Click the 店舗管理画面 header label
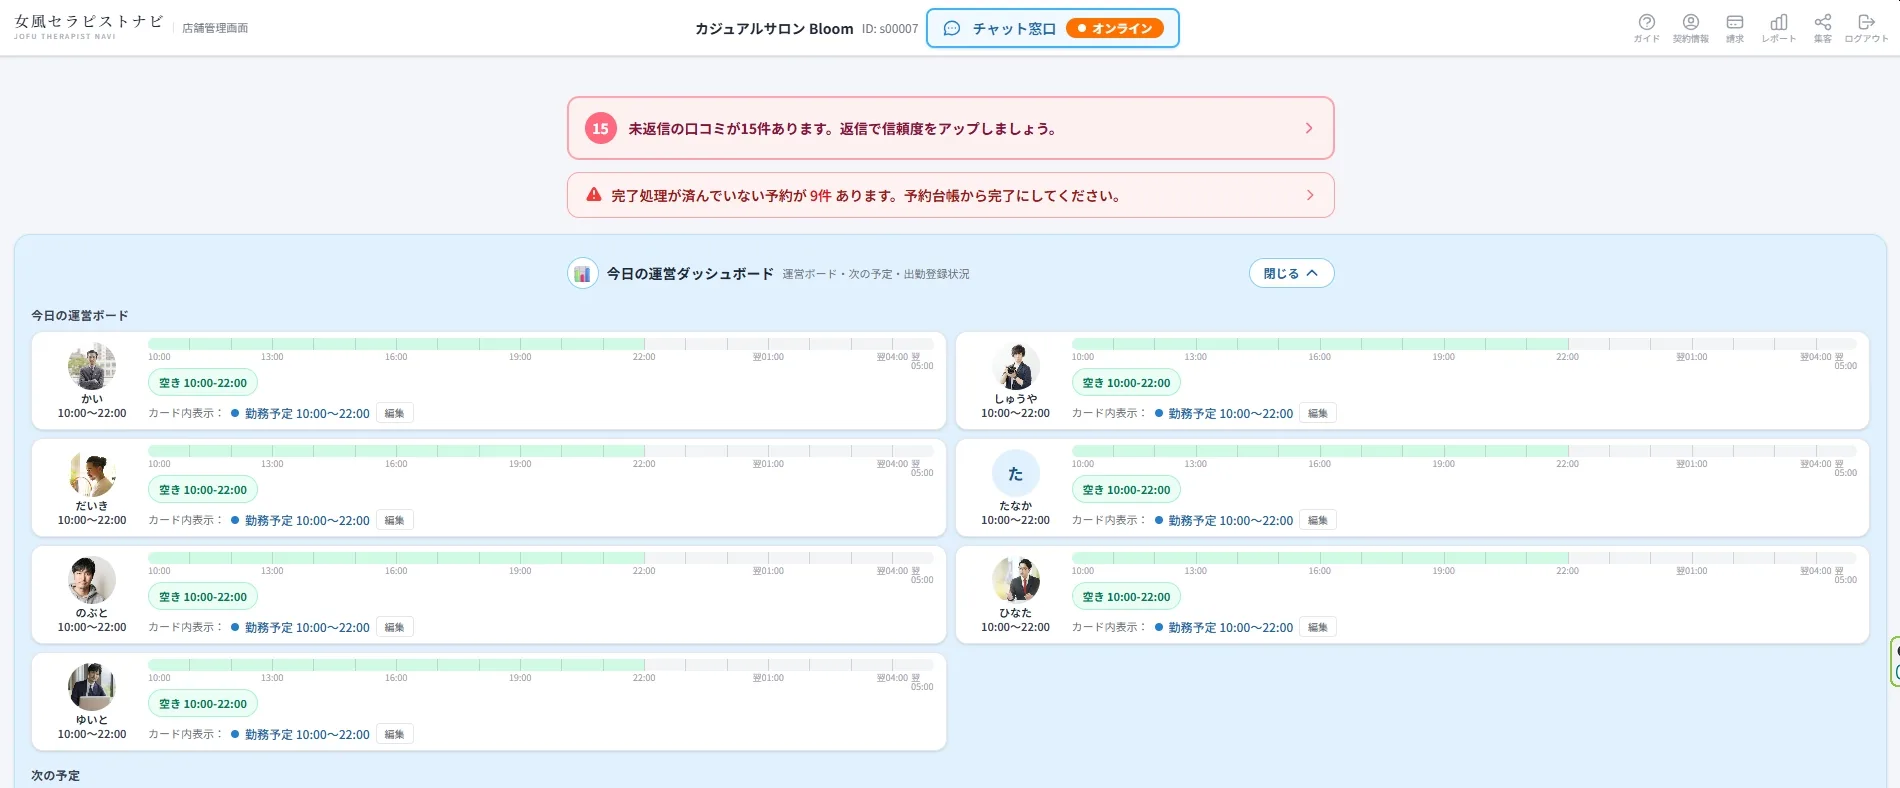This screenshot has width=1900, height=788. [x=215, y=29]
